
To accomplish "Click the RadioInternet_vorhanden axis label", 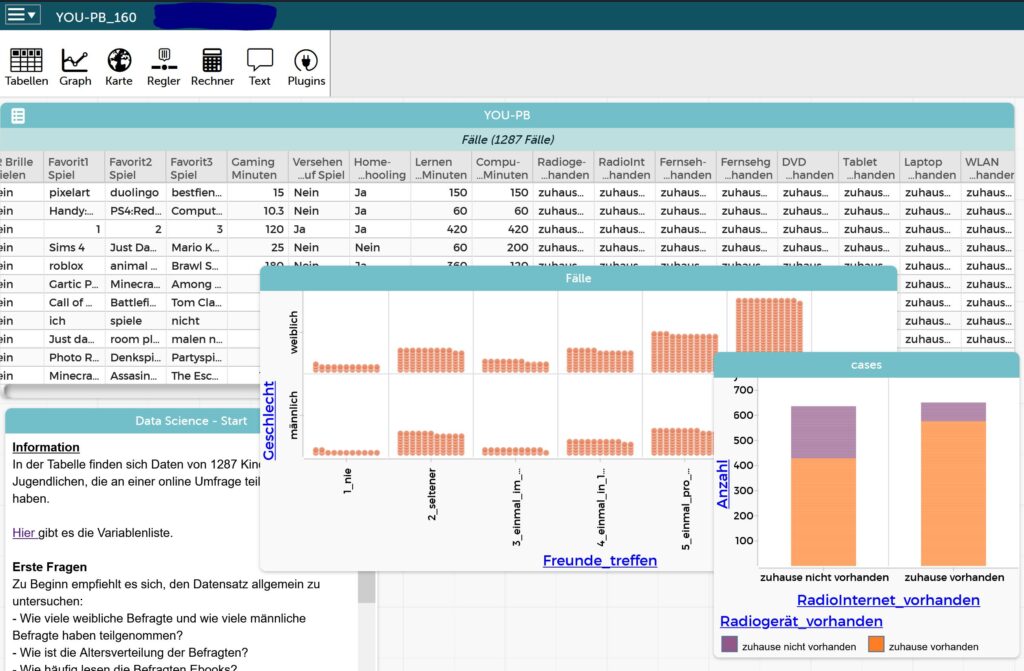I will click(x=888, y=600).
